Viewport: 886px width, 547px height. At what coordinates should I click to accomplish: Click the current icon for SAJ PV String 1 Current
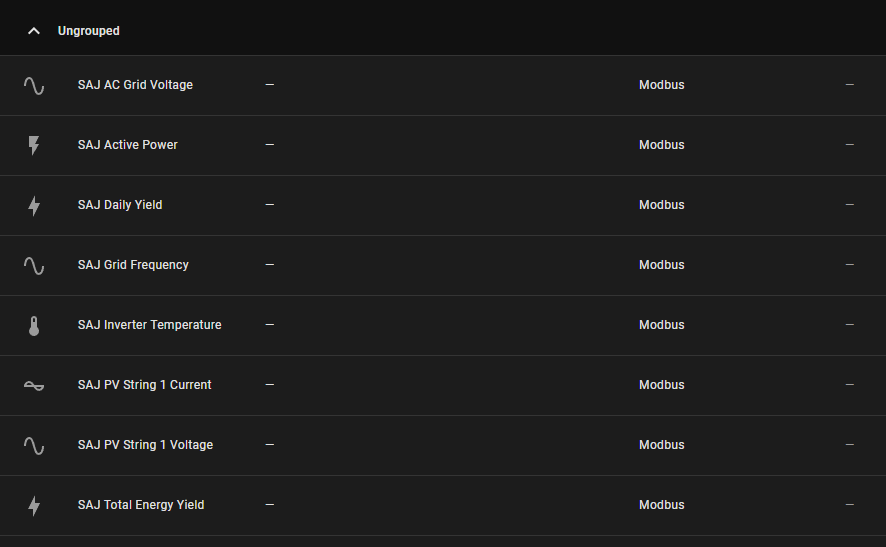[x=34, y=385]
